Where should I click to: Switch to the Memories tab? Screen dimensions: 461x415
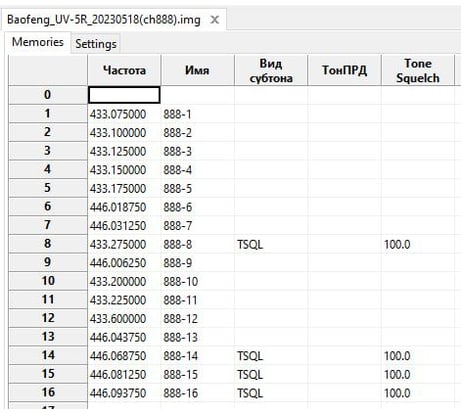(x=38, y=42)
